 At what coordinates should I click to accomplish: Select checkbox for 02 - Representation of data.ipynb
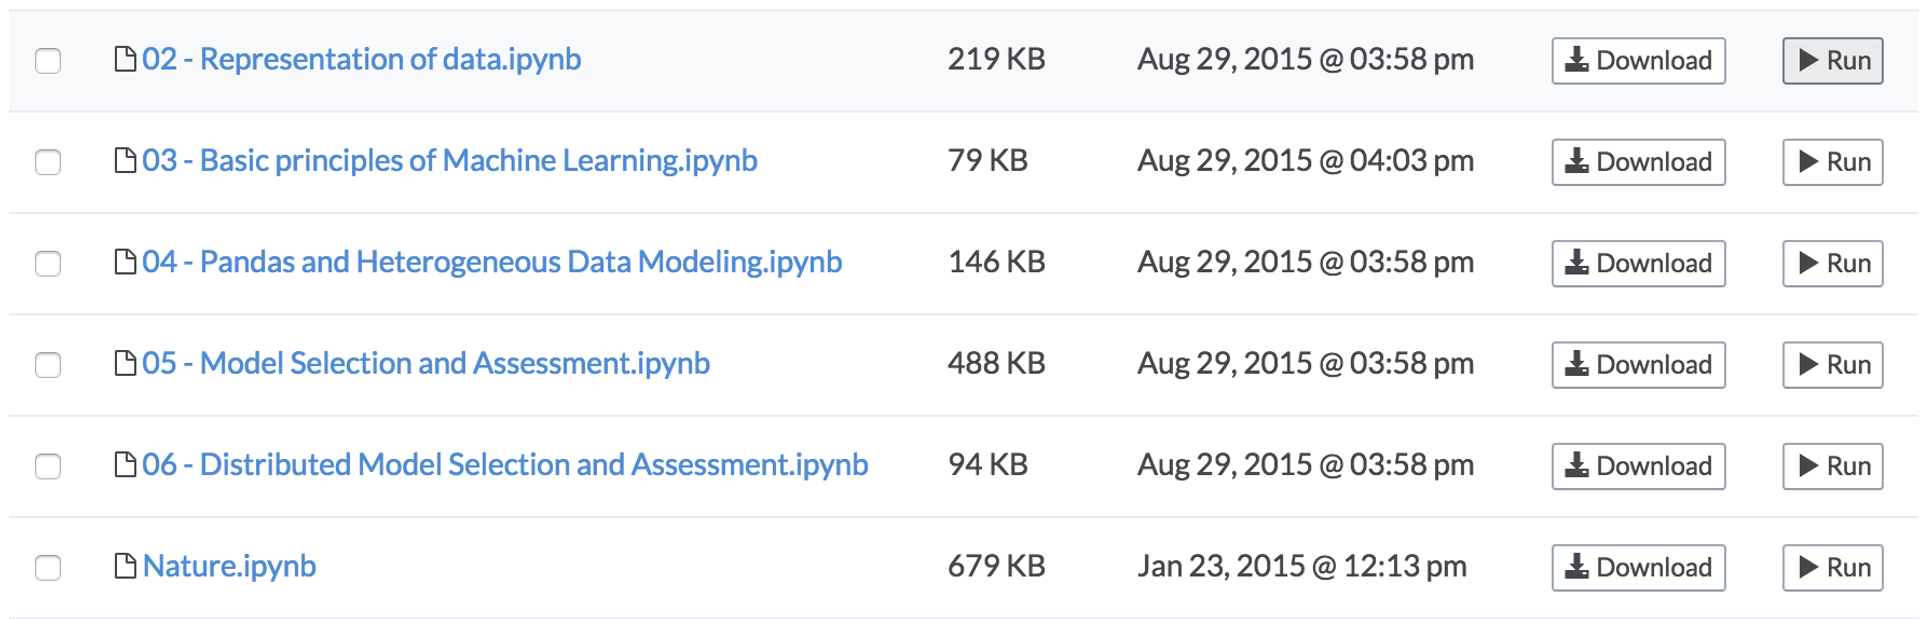pos(48,61)
